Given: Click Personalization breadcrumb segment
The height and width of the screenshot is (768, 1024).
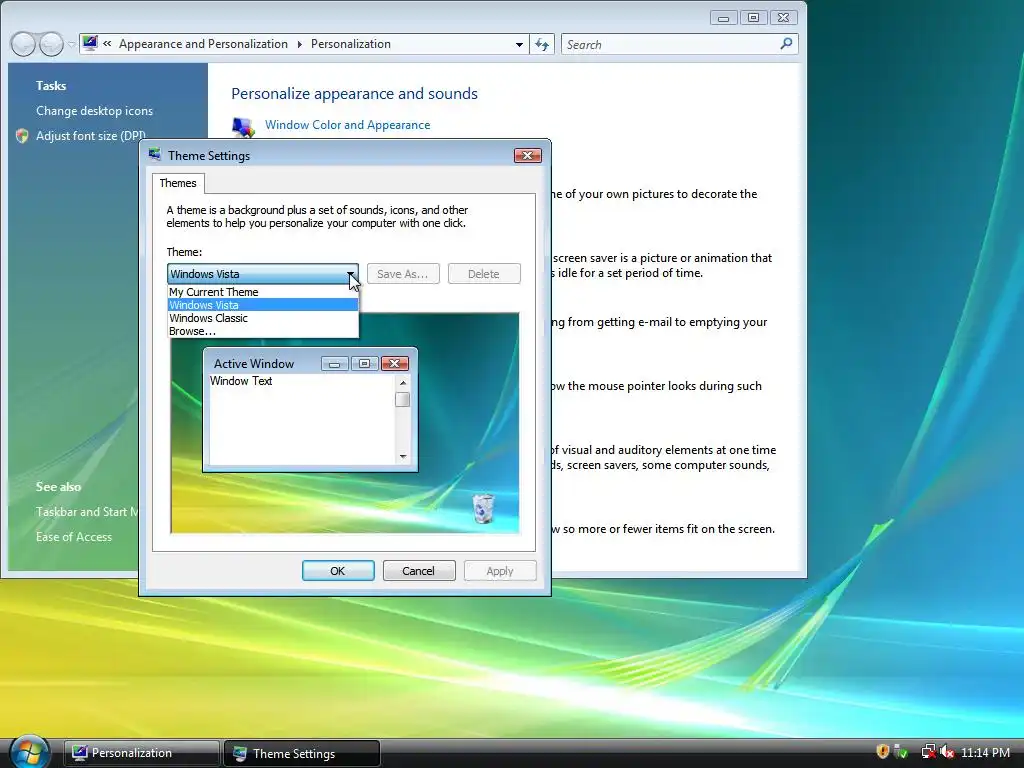Looking at the screenshot, I should (351, 44).
